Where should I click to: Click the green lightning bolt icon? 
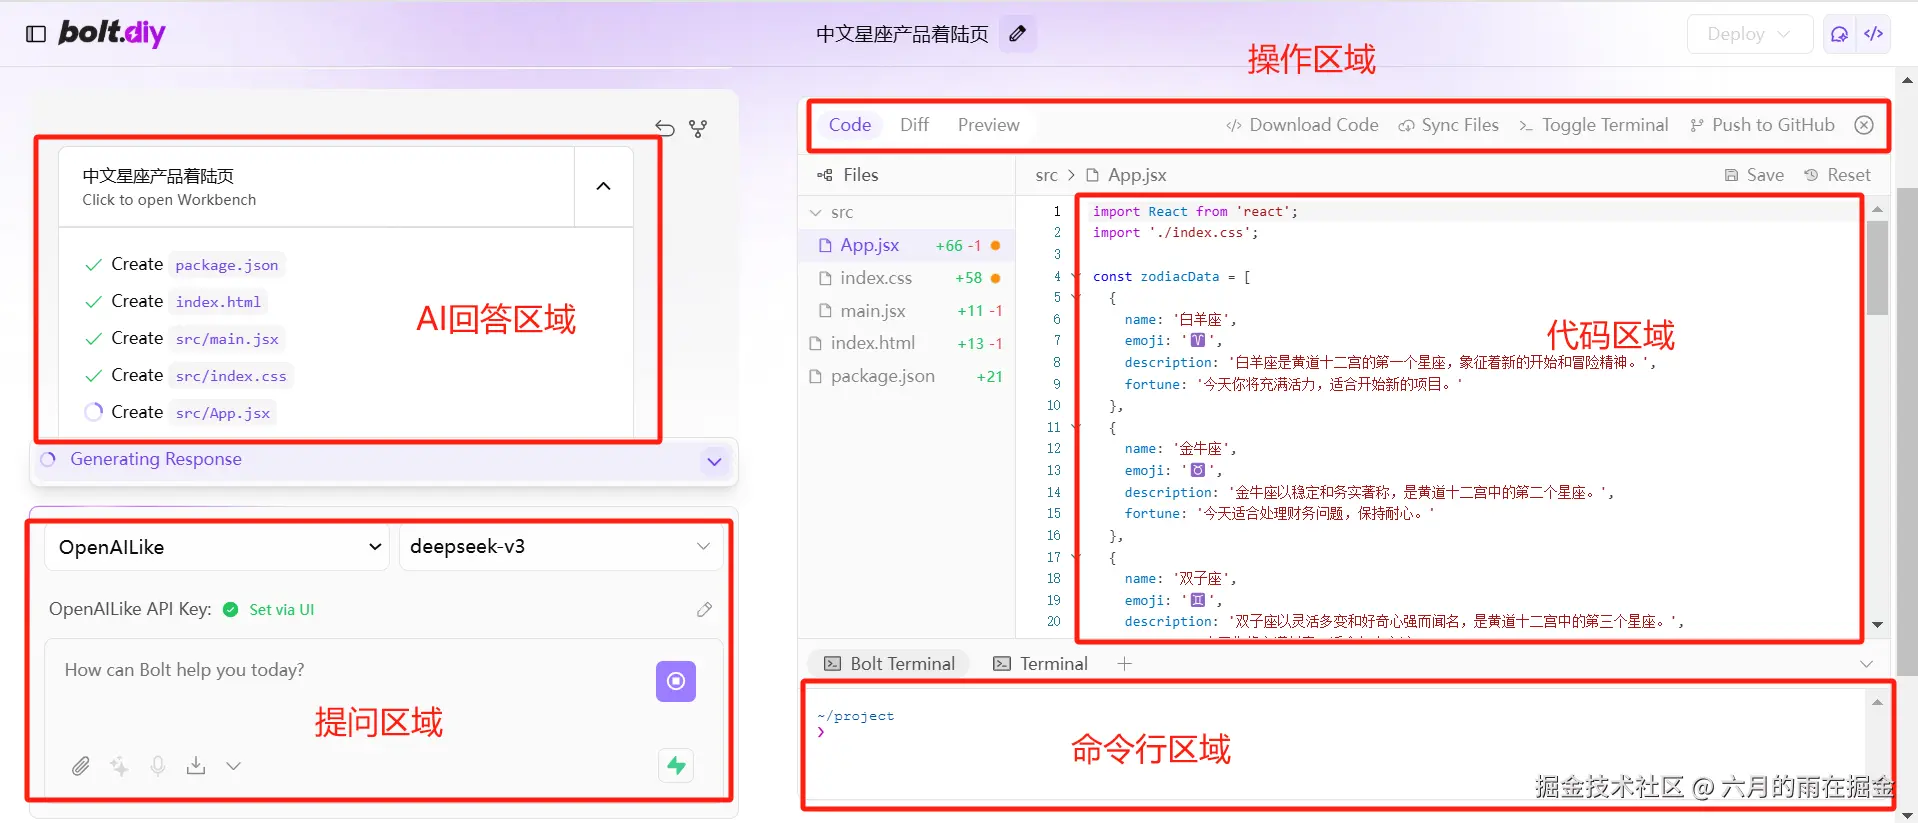pyautogui.click(x=677, y=766)
